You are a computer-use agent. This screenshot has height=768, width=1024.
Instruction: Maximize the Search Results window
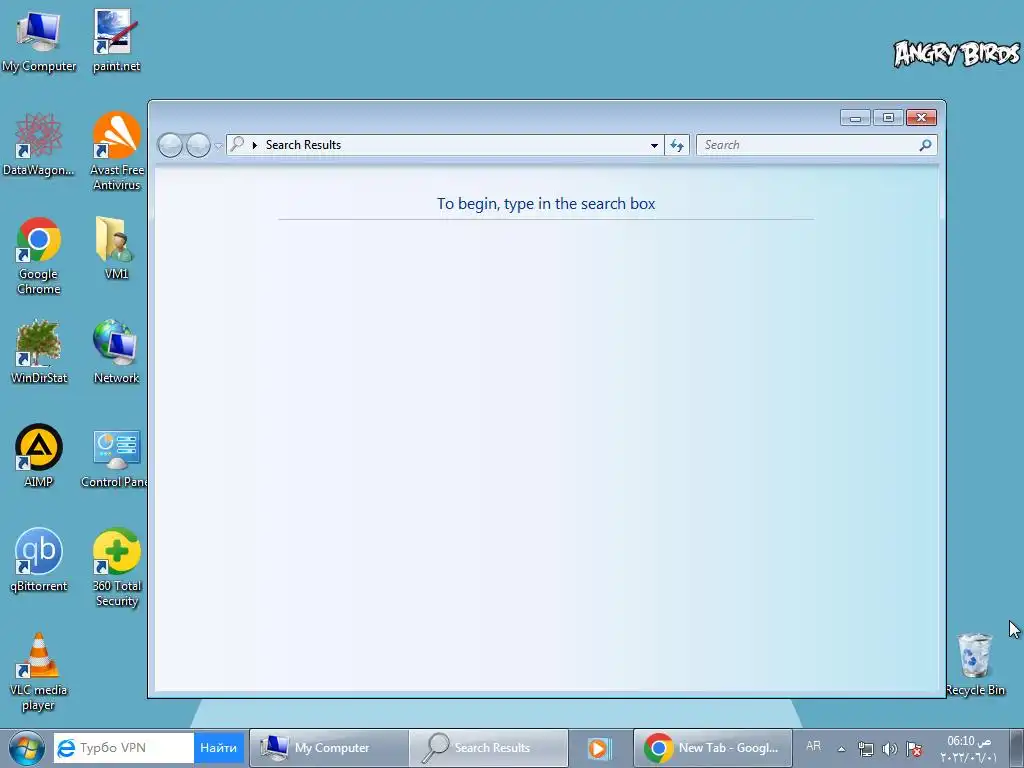pos(888,118)
